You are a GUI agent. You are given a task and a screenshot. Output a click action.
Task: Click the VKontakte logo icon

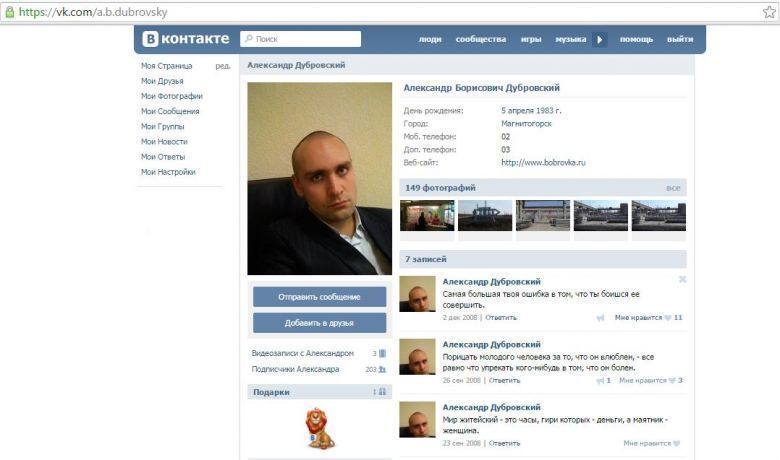coord(150,39)
